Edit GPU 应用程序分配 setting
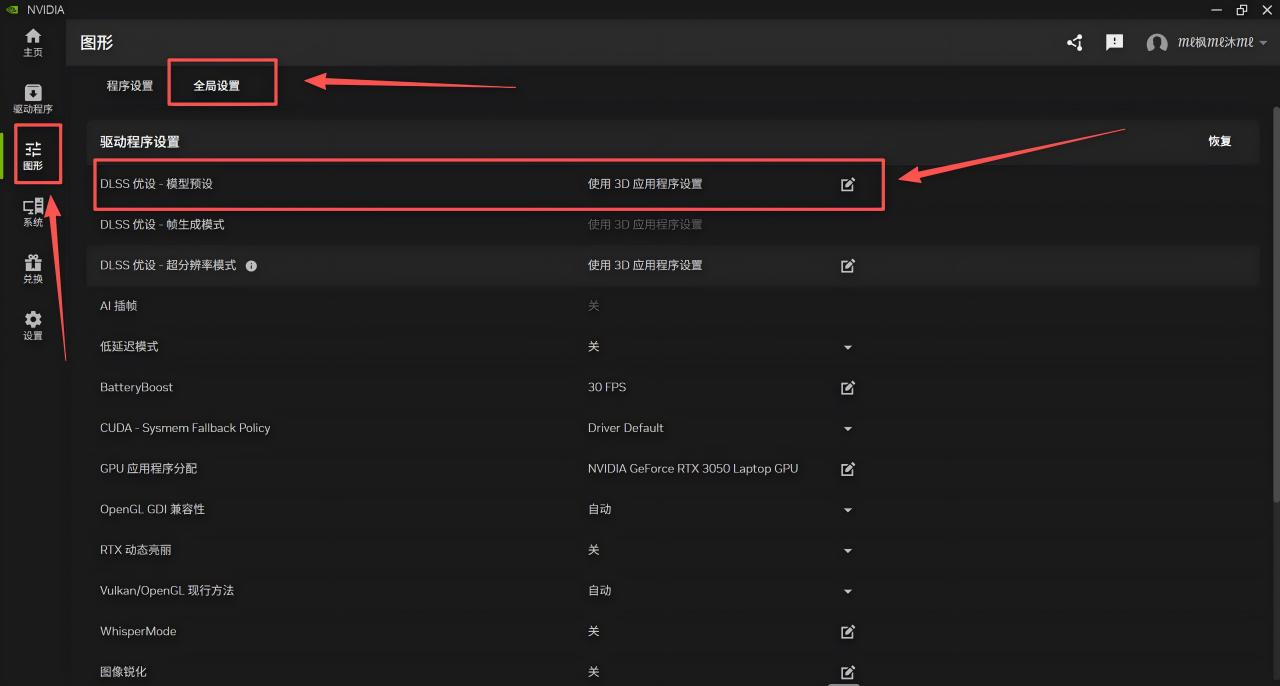1280x686 pixels. click(848, 469)
